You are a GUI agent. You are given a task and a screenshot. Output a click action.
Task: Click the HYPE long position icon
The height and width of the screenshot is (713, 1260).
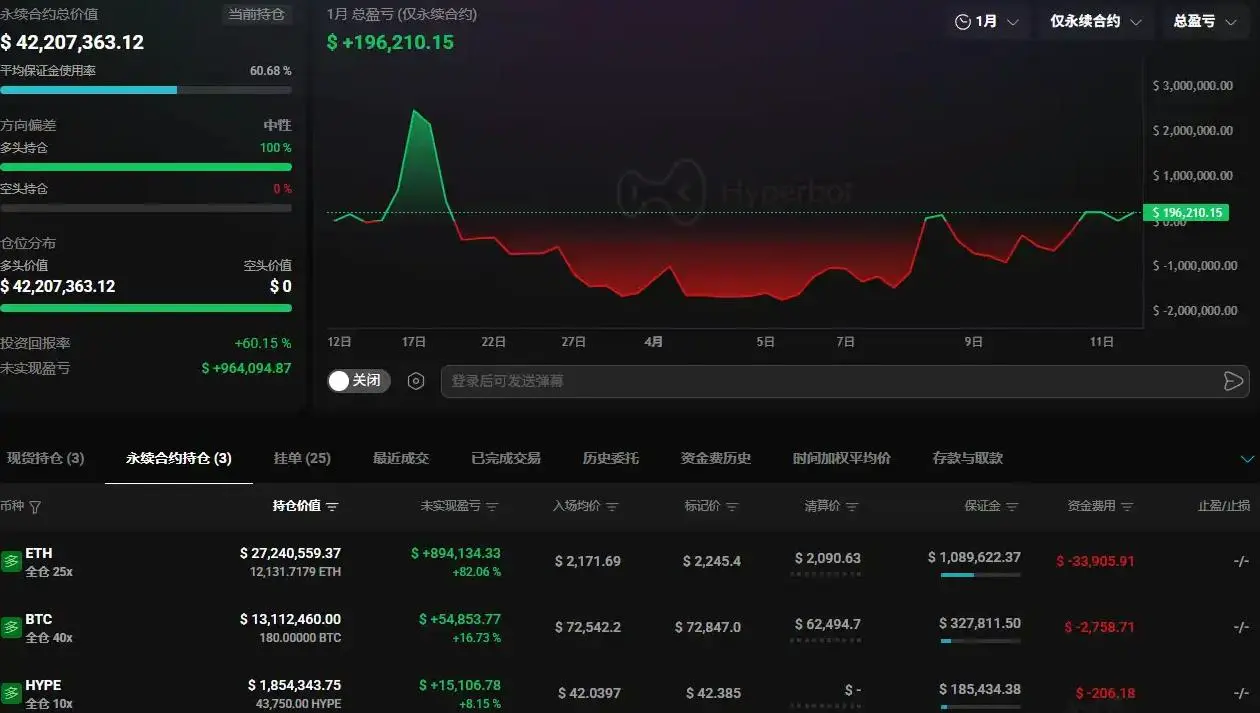tap(11, 693)
